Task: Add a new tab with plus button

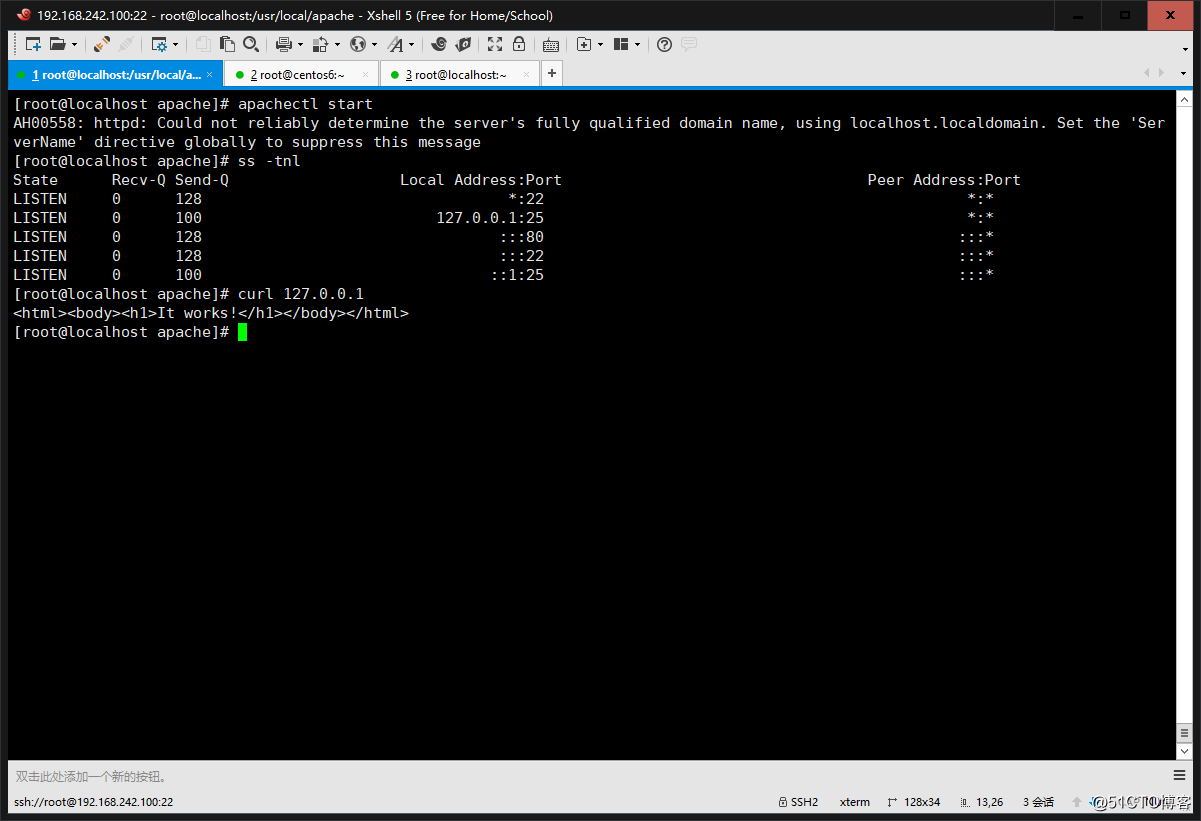Action: (551, 74)
